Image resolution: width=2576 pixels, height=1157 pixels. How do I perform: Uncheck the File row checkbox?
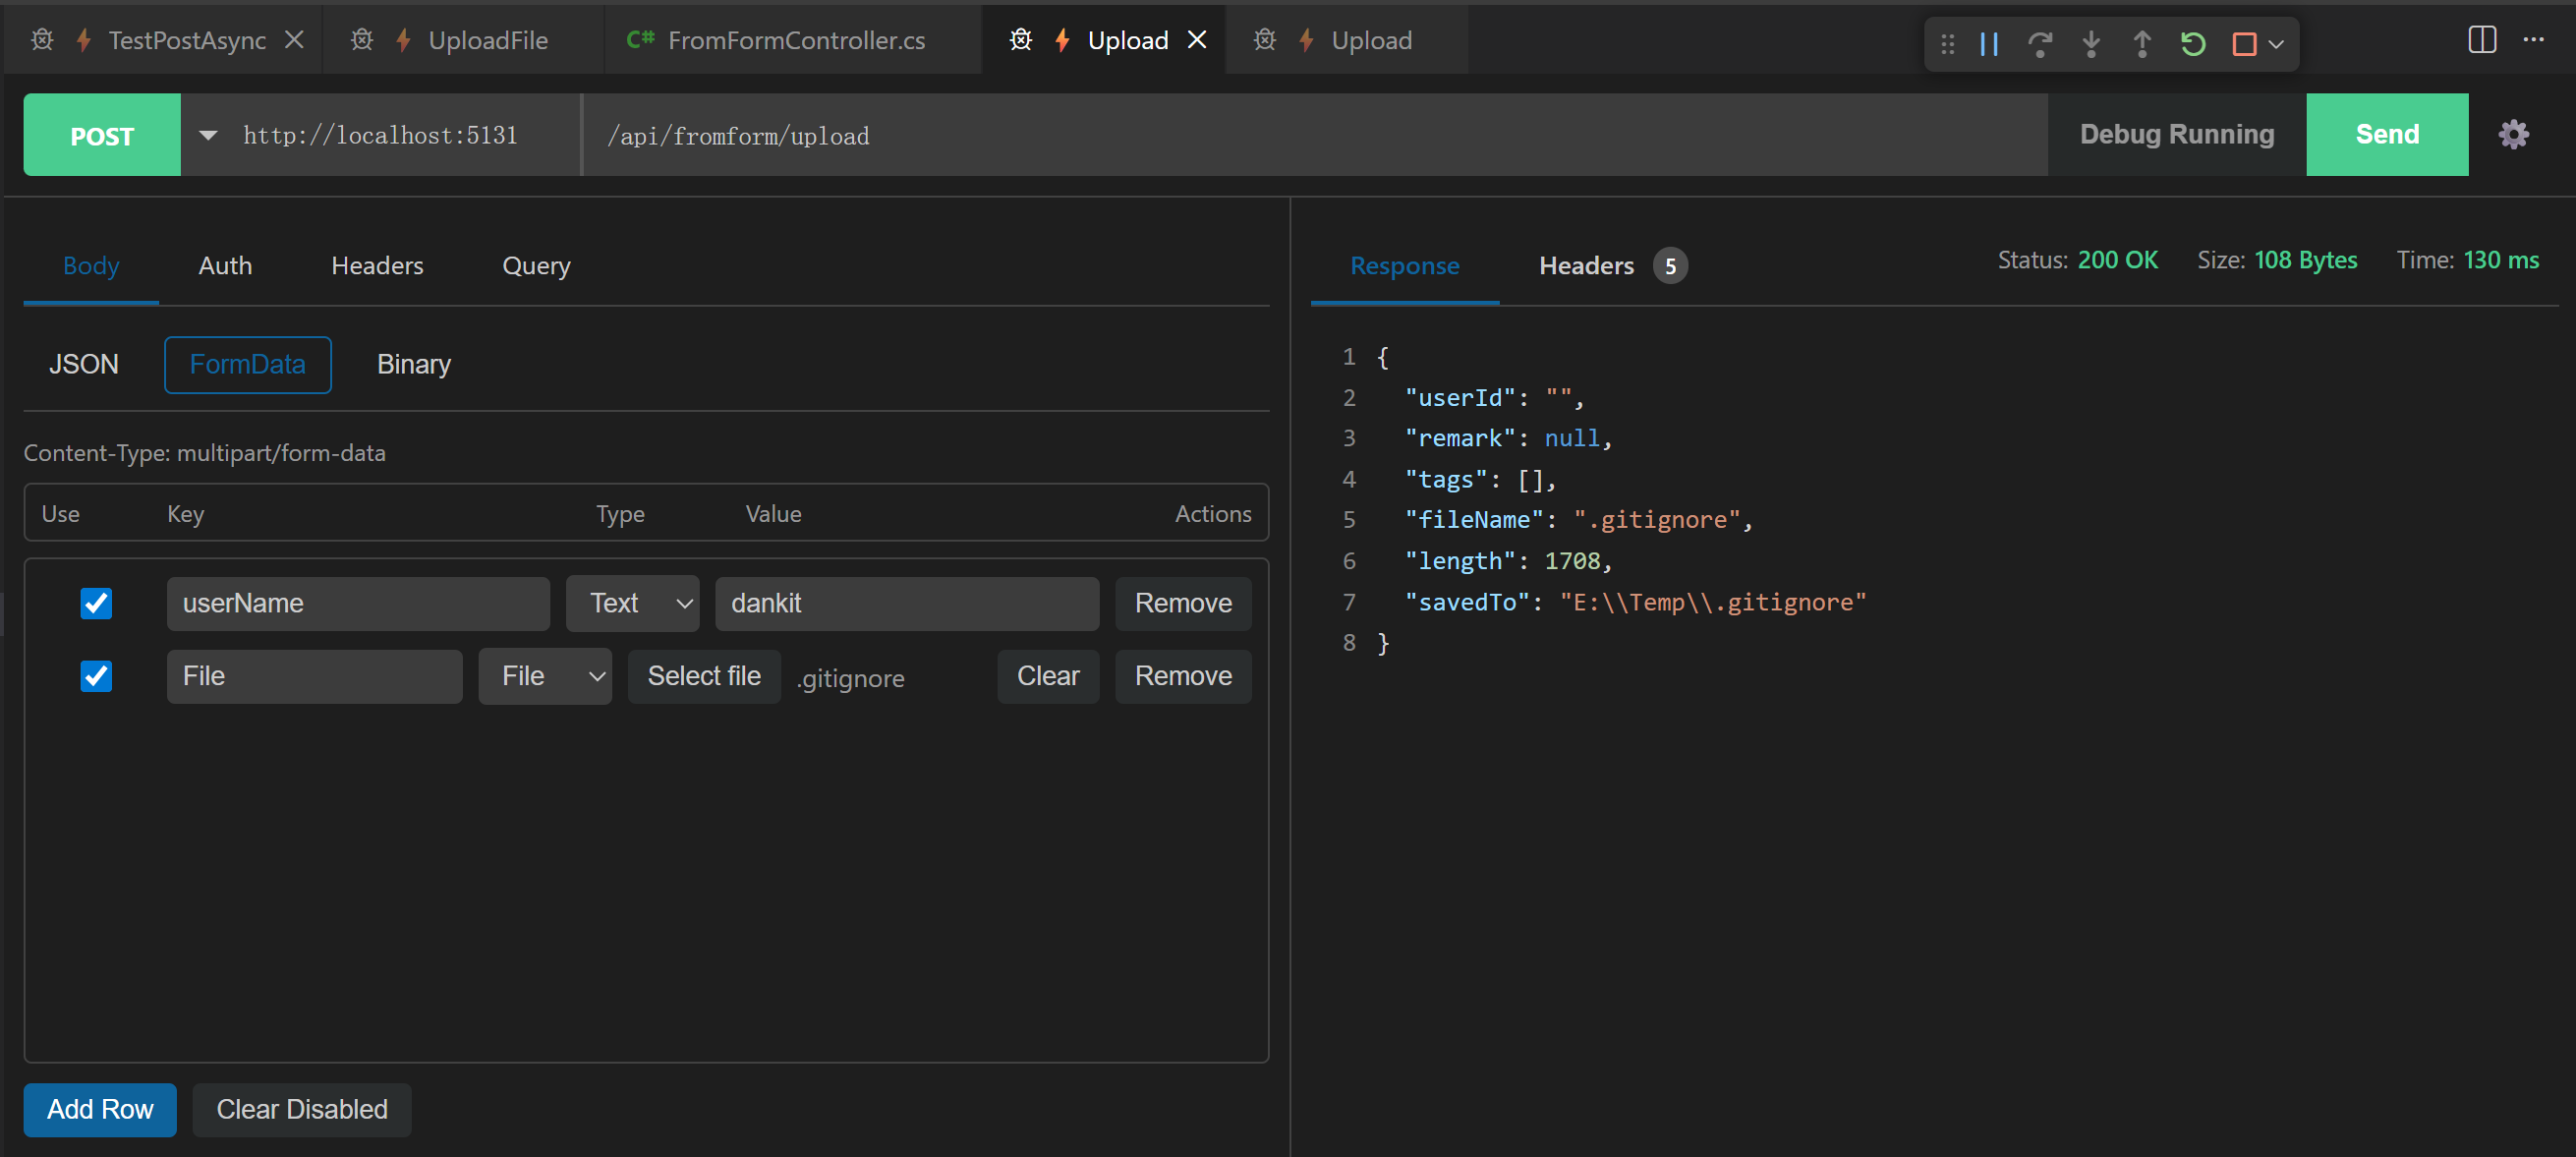(96, 676)
